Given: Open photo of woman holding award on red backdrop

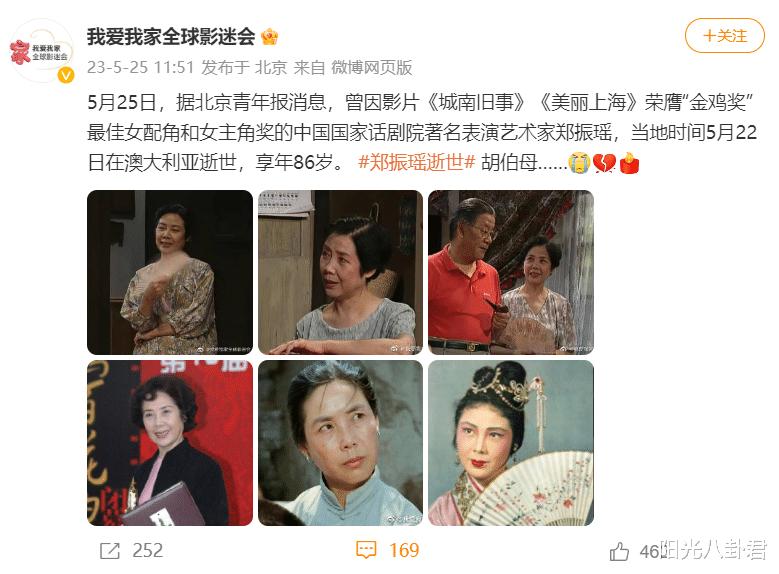Looking at the screenshot, I should tap(170, 443).
